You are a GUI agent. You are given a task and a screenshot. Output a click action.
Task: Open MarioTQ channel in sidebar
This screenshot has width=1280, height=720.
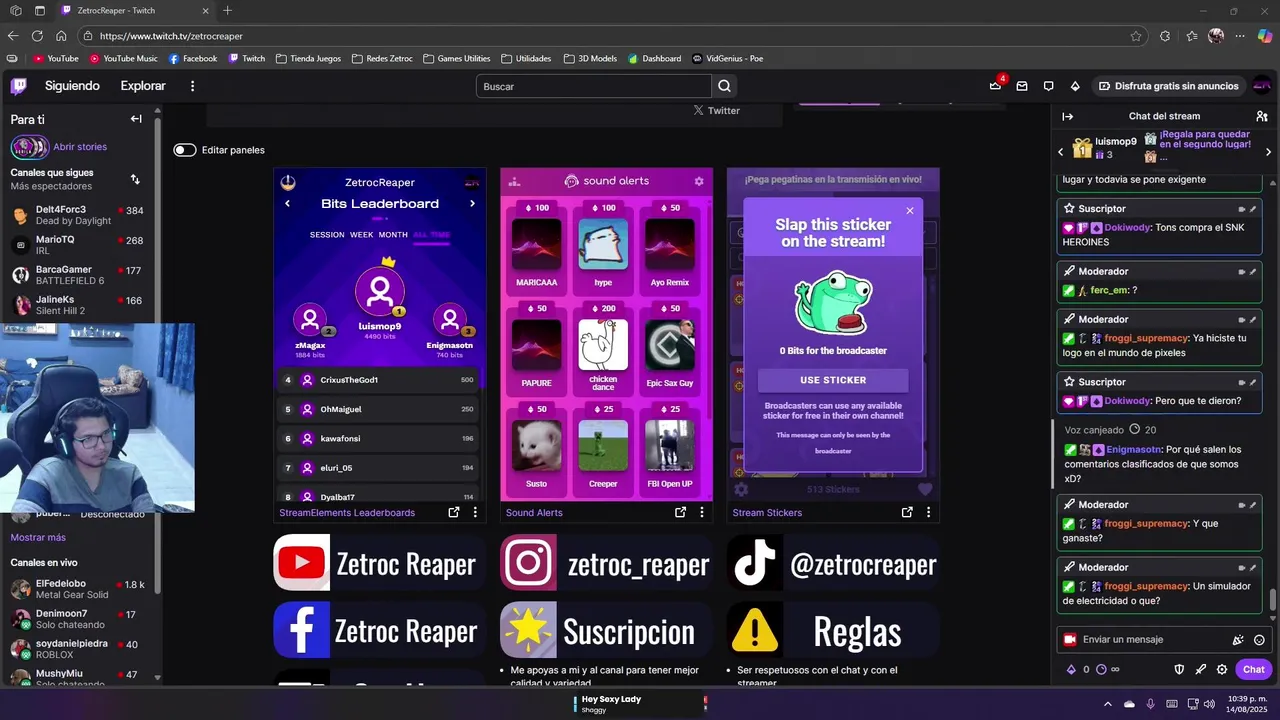coord(78,245)
